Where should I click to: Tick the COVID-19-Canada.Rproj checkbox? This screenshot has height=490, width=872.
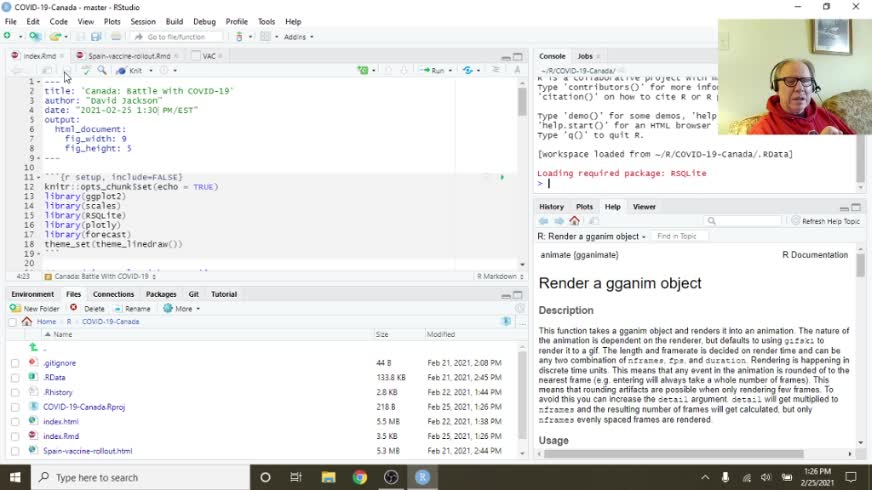coord(15,407)
